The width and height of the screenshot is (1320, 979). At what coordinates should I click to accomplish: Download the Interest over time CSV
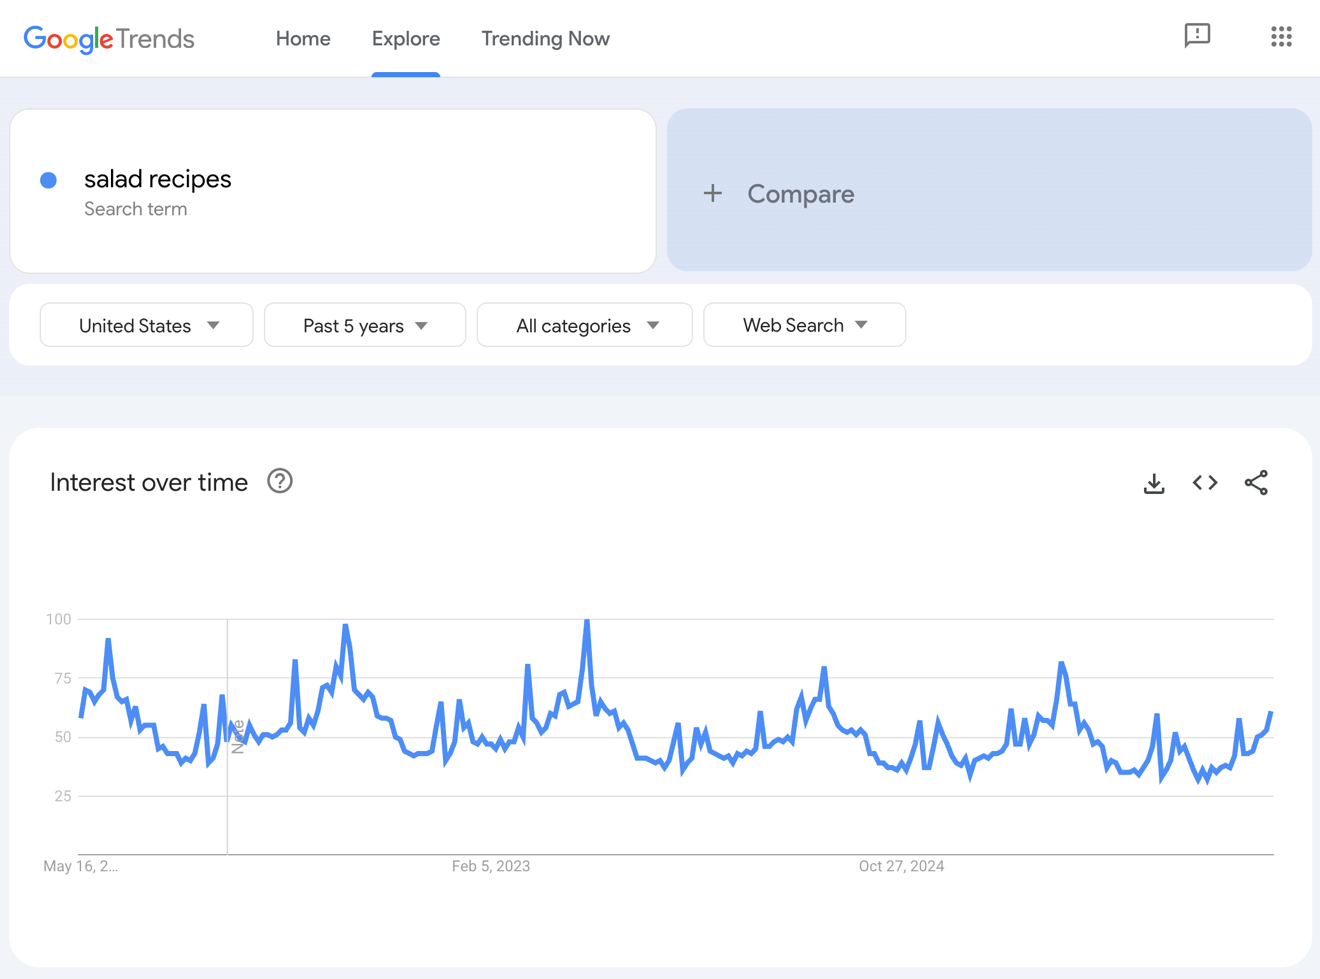(x=1154, y=483)
